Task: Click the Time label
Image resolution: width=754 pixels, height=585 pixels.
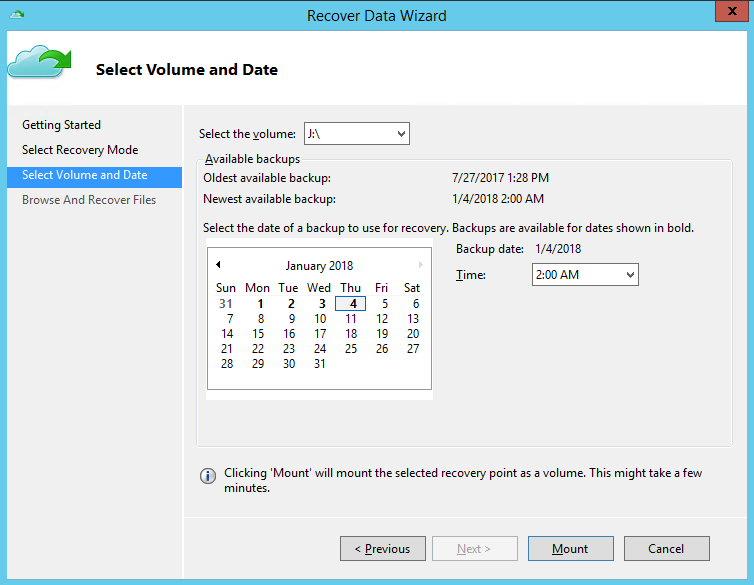Action: coord(471,275)
